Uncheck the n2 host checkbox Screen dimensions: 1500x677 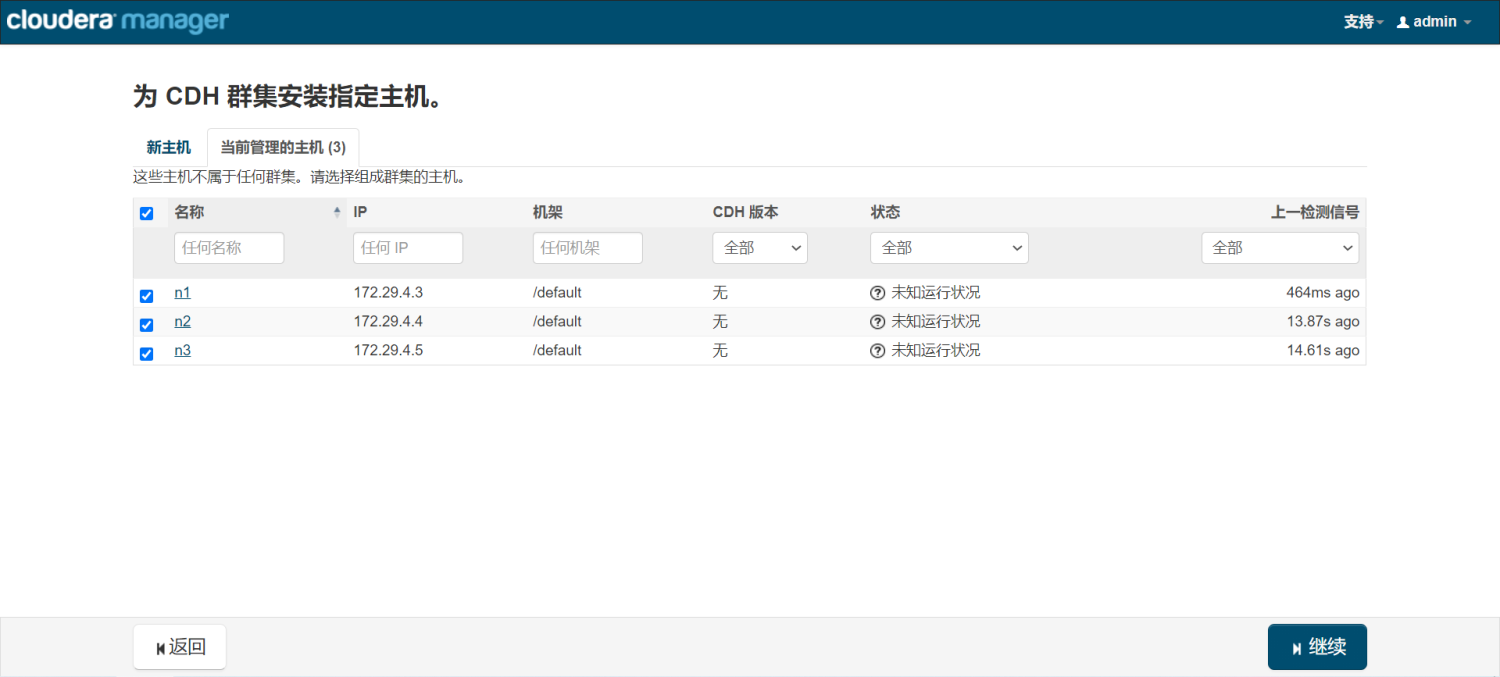point(147,325)
